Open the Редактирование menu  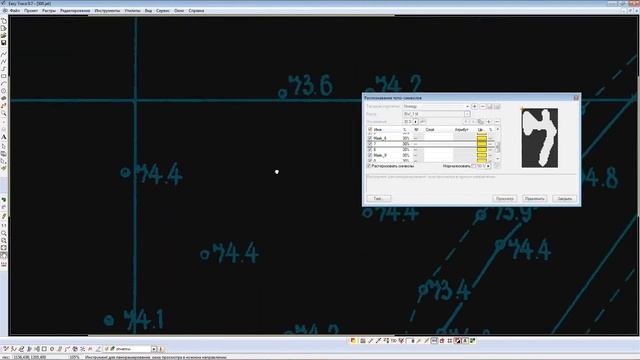click(x=75, y=11)
